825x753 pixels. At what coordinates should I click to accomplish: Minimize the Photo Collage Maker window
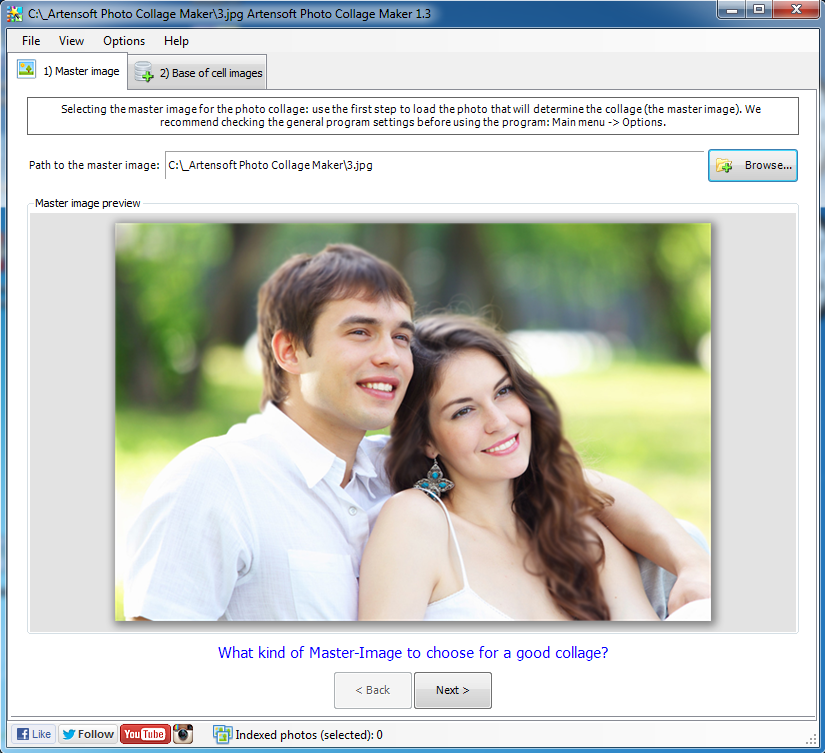pyautogui.click(x=732, y=9)
